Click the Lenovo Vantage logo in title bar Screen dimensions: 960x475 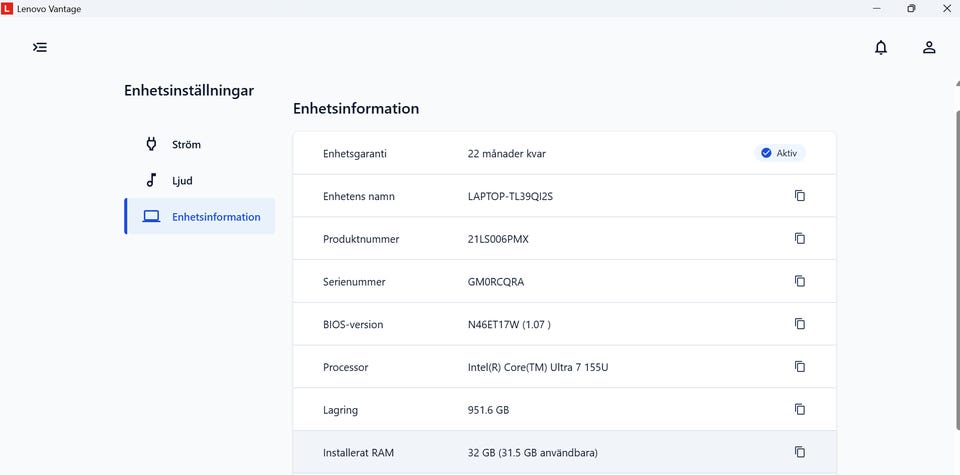[x=8, y=9]
